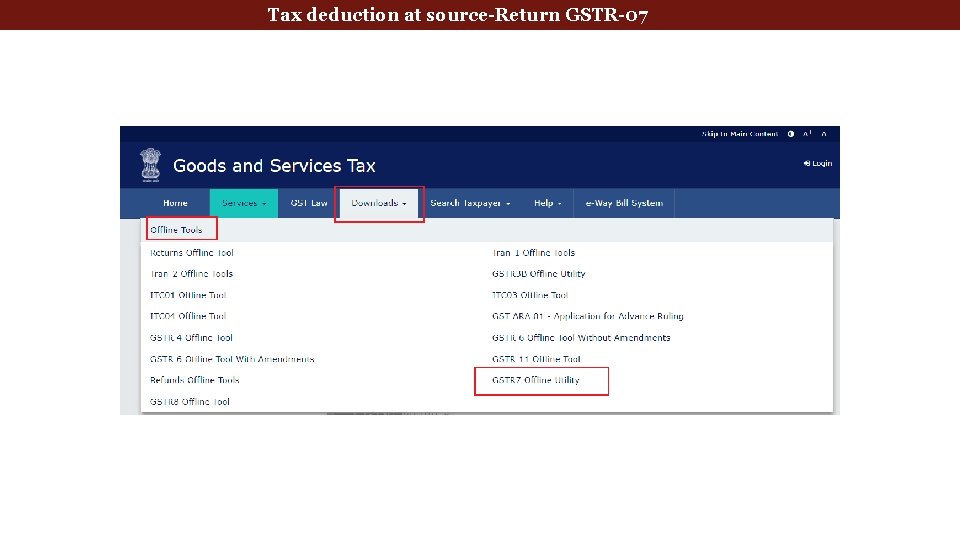Click the national emblem logo
Image resolution: width=960 pixels, height=540 pixels.
pos(150,165)
